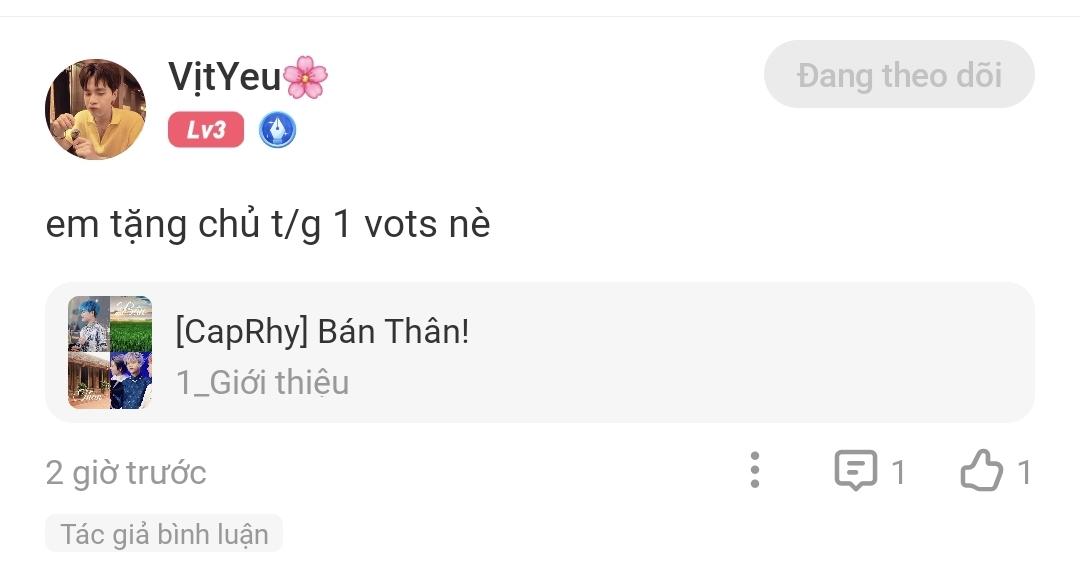Click the green field image in cover collage
Image resolution: width=1080 pixels, height=580 pixels.
pyautogui.click(x=131, y=334)
